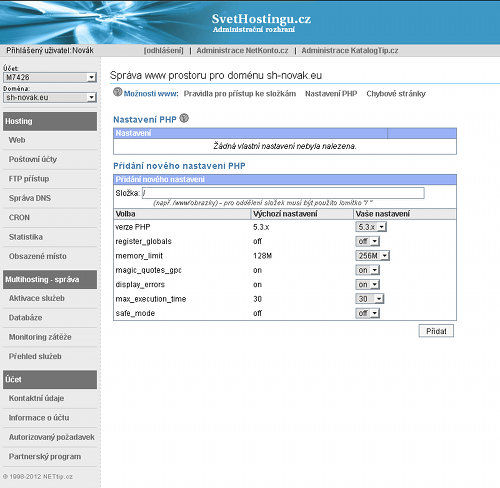Click the safe_mode option label
Viewport: 500px width, 488px height.
[135, 313]
